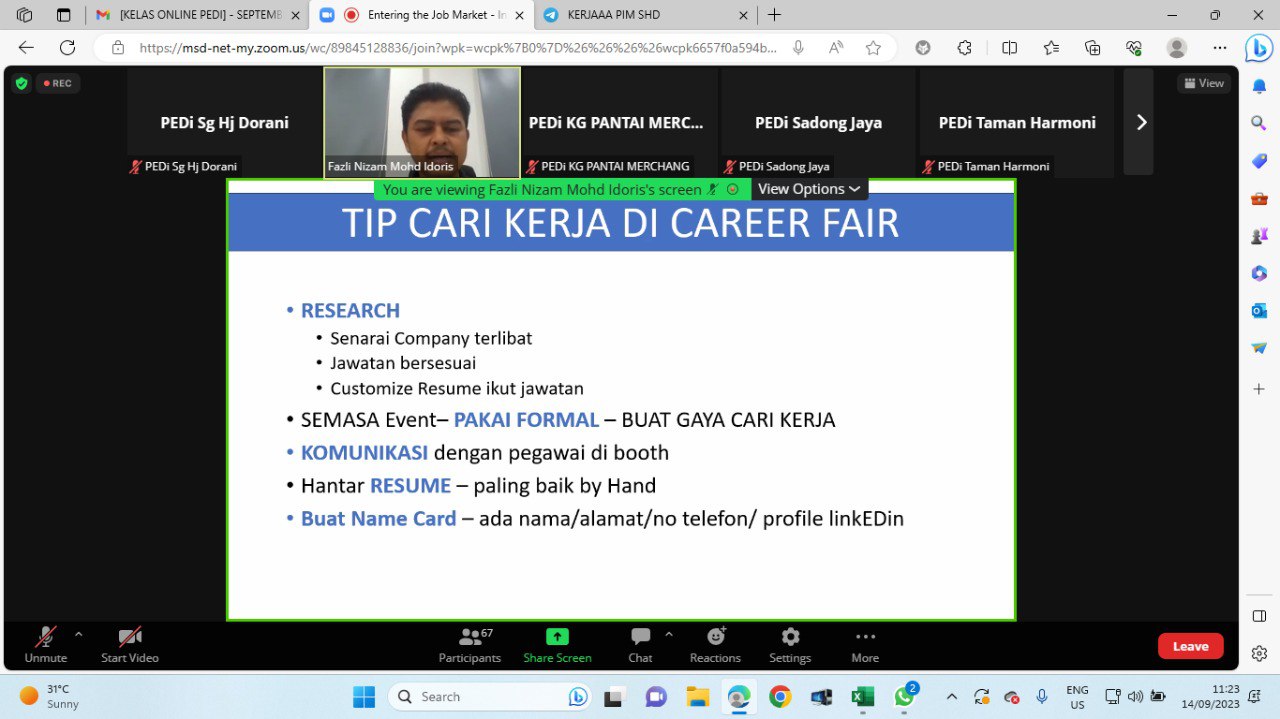Open Read aloud in address bar
This screenshot has width=1280, height=719.
pyautogui.click(x=836, y=47)
